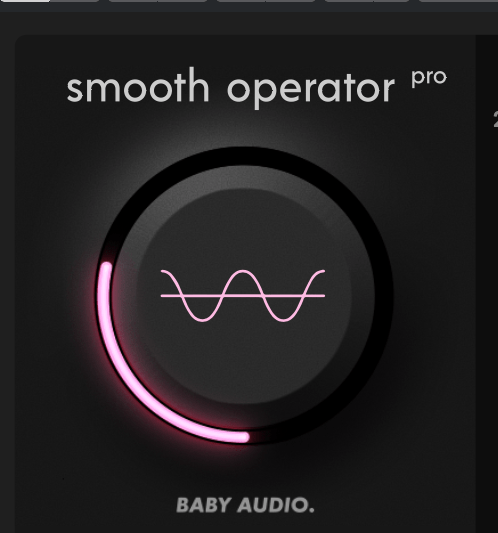Select the second rounded segment in the top strip
Image resolution: width=498 pixels, height=533 pixels.
click(x=158, y=1)
